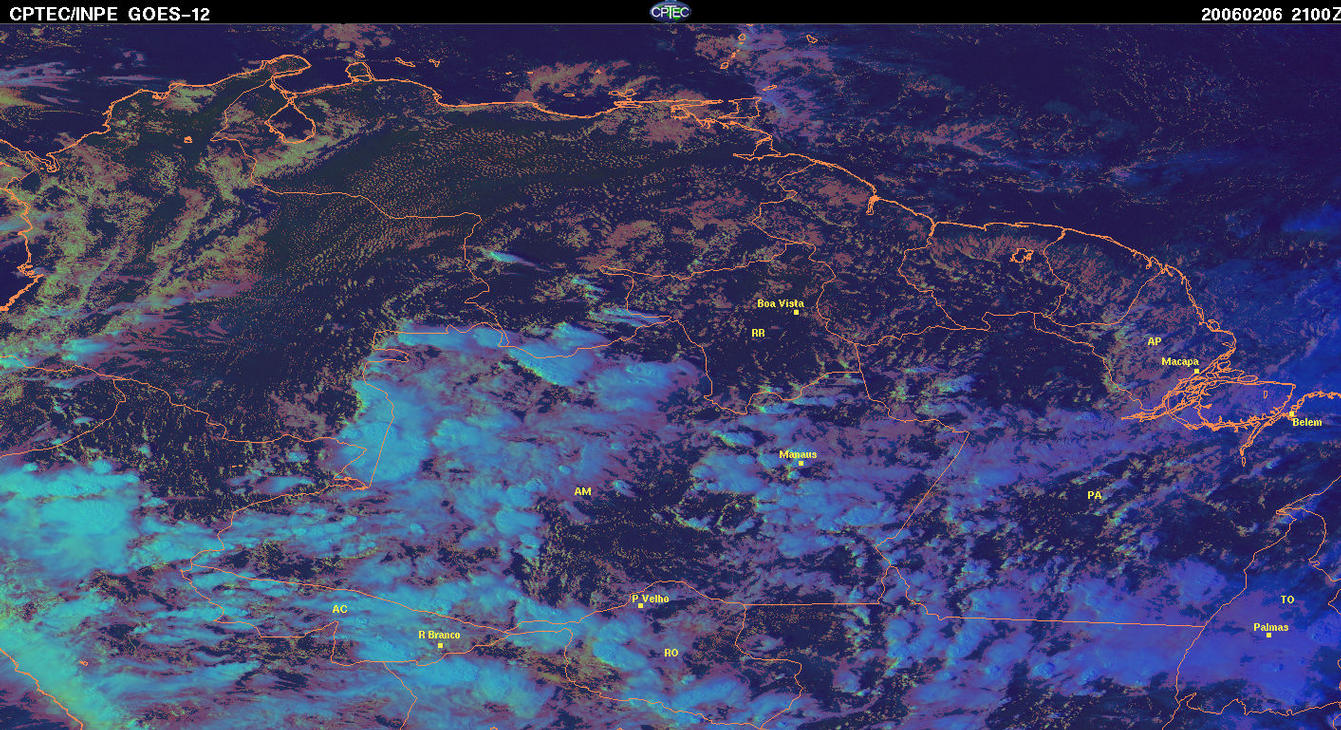This screenshot has height=730, width=1341.
Task: Click the Macapa city label
Action: 1180,361
